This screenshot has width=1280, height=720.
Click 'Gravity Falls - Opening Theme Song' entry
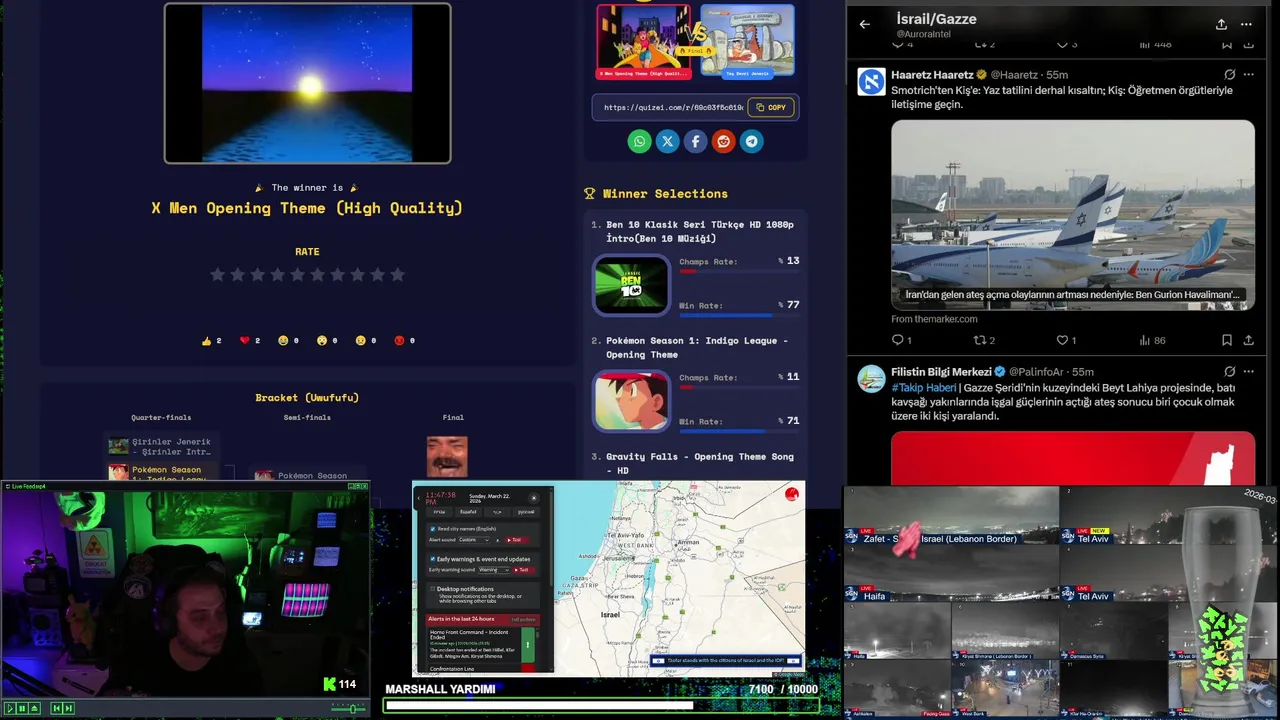point(700,463)
